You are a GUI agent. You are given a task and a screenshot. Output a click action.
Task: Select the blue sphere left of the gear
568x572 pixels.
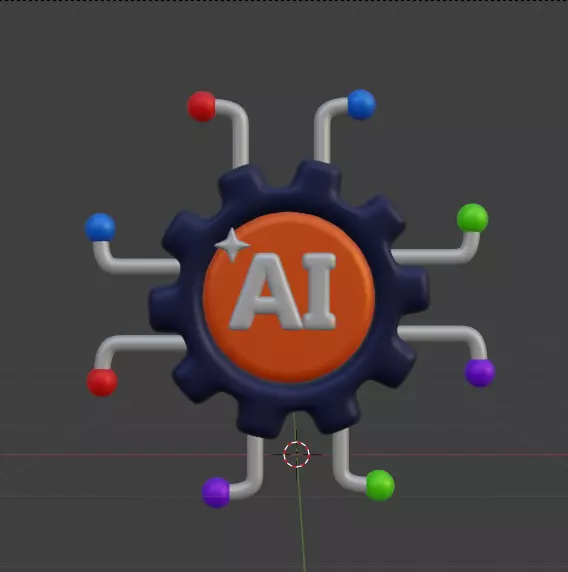click(100, 227)
